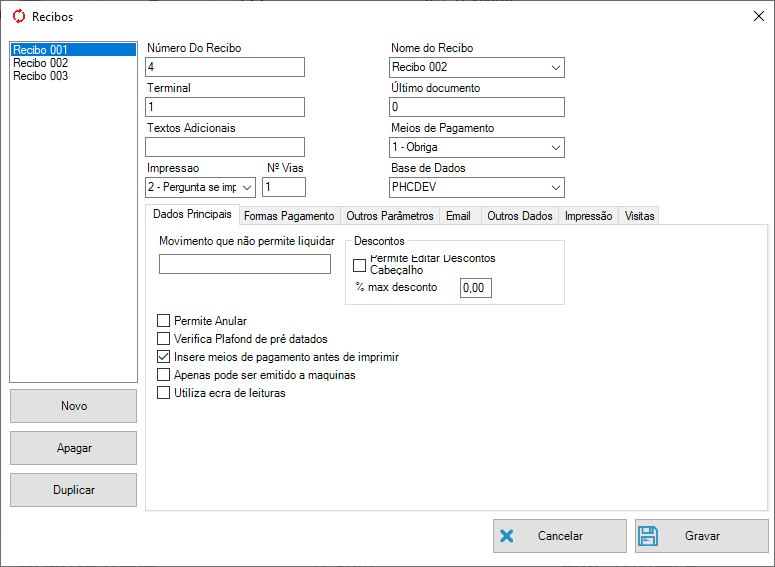
Task: Open the Outros Parâmetros tab
Action: coord(390,216)
